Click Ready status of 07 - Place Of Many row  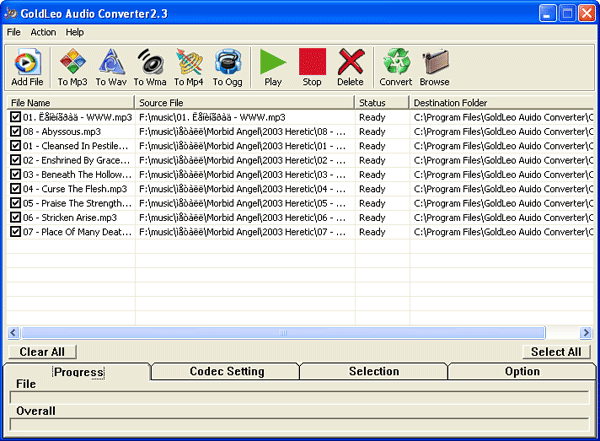point(372,232)
